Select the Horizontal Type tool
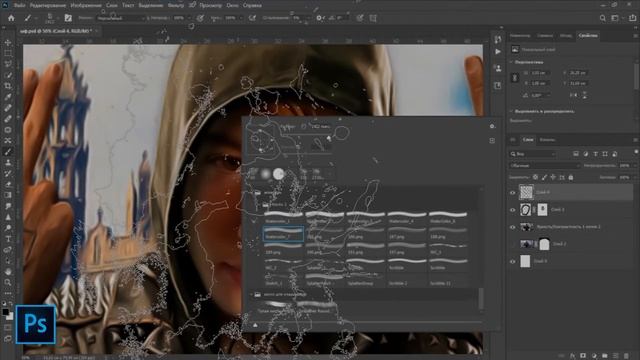The image size is (640, 360). pyautogui.click(x=8, y=239)
